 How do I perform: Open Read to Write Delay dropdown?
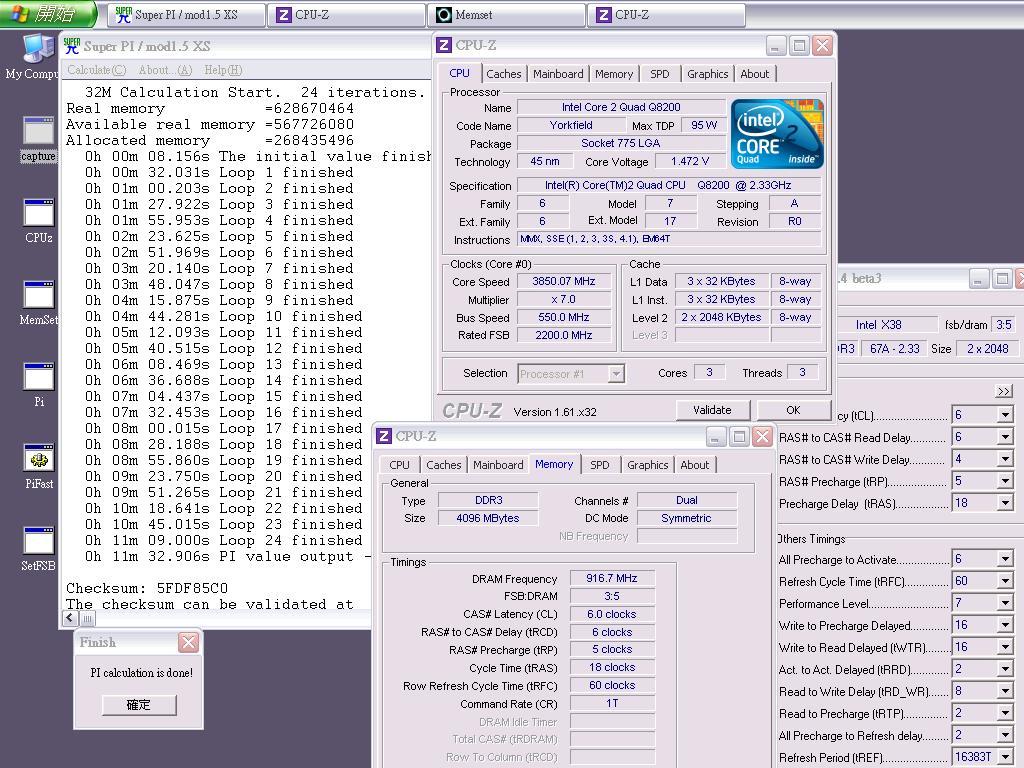[x=1005, y=692]
